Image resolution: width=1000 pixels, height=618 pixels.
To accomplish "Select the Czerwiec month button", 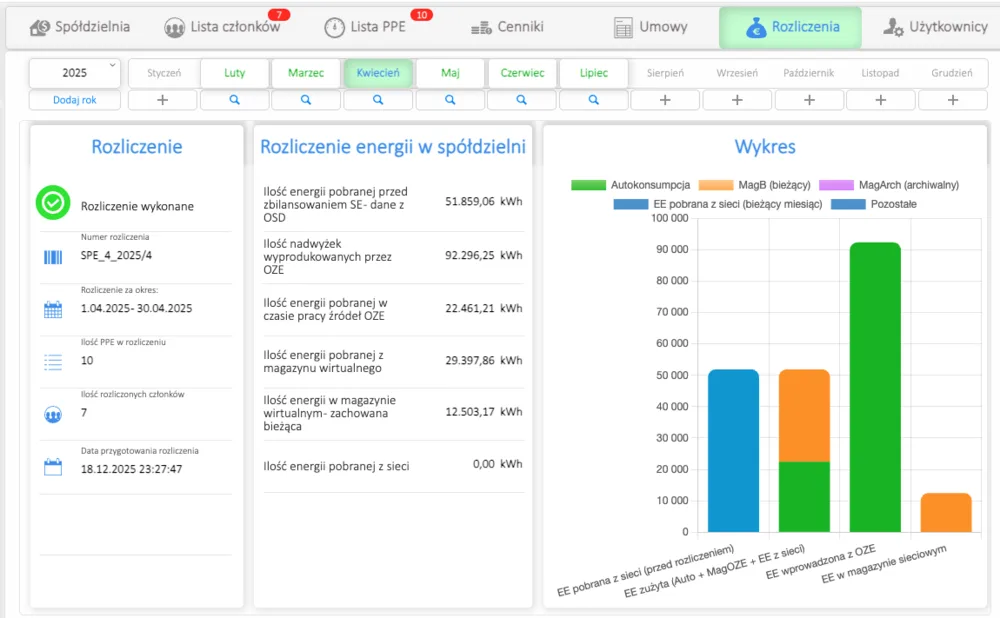I will pyautogui.click(x=522, y=73).
